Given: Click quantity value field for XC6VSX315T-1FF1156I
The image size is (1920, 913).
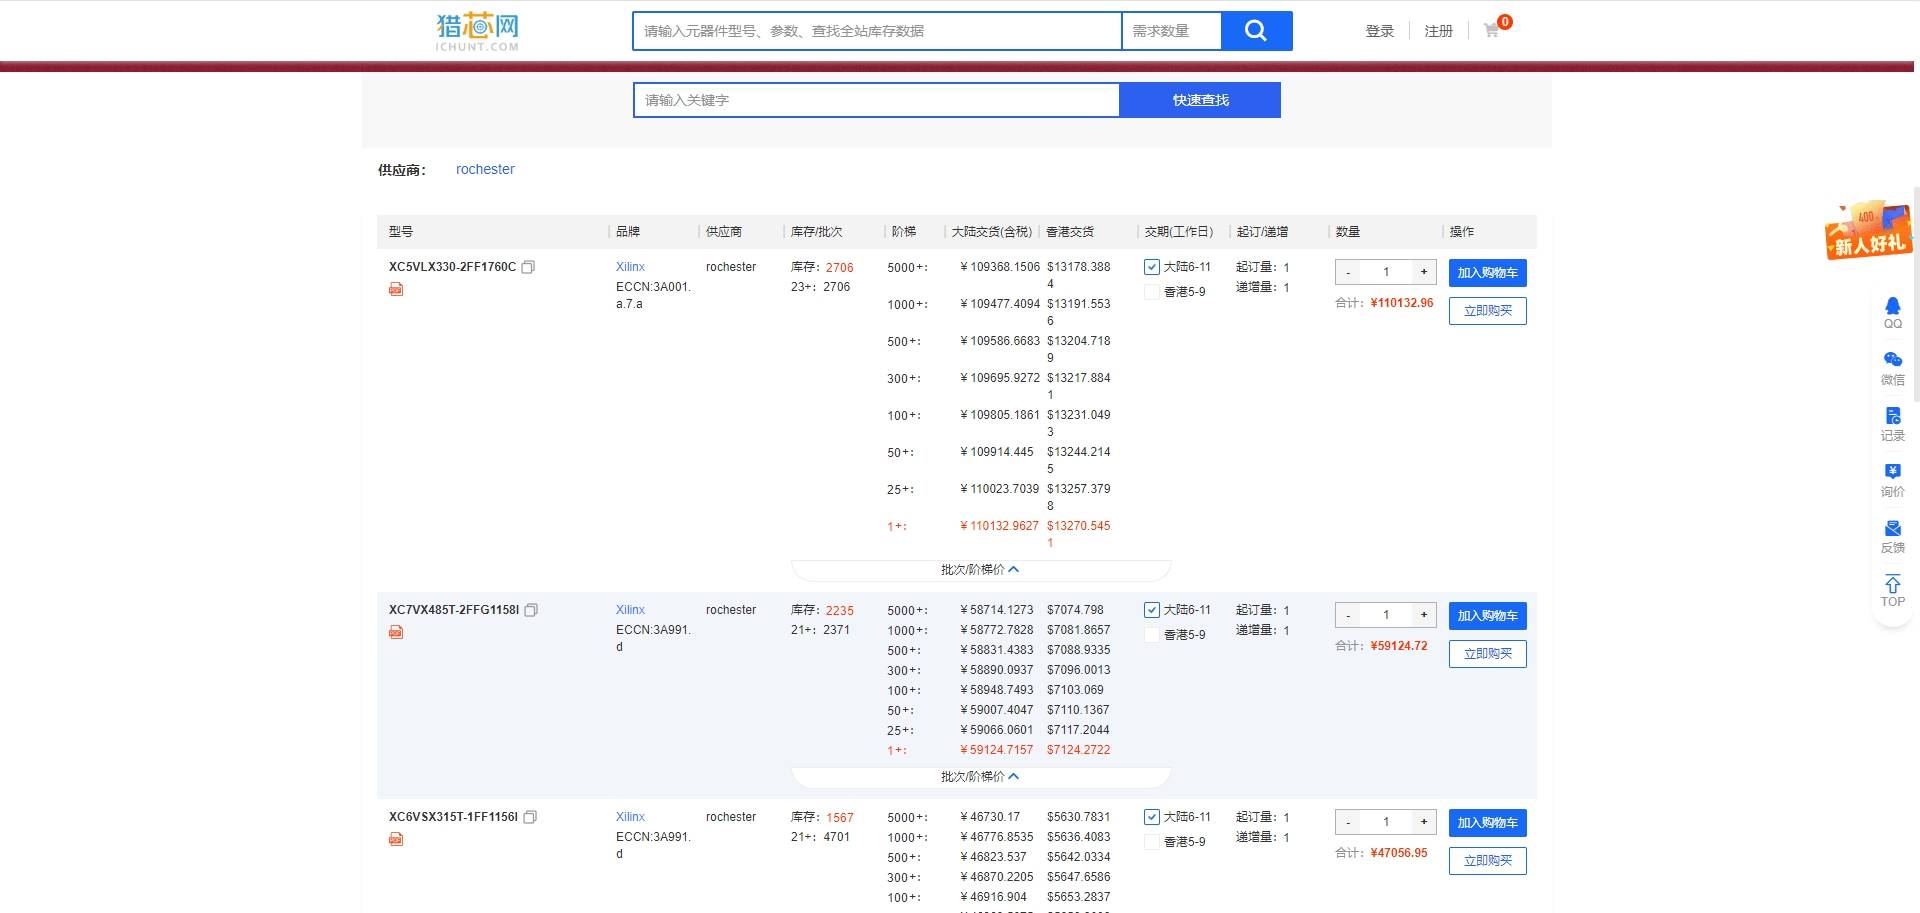Looking at the screenshot, I should coord(1386,822).
